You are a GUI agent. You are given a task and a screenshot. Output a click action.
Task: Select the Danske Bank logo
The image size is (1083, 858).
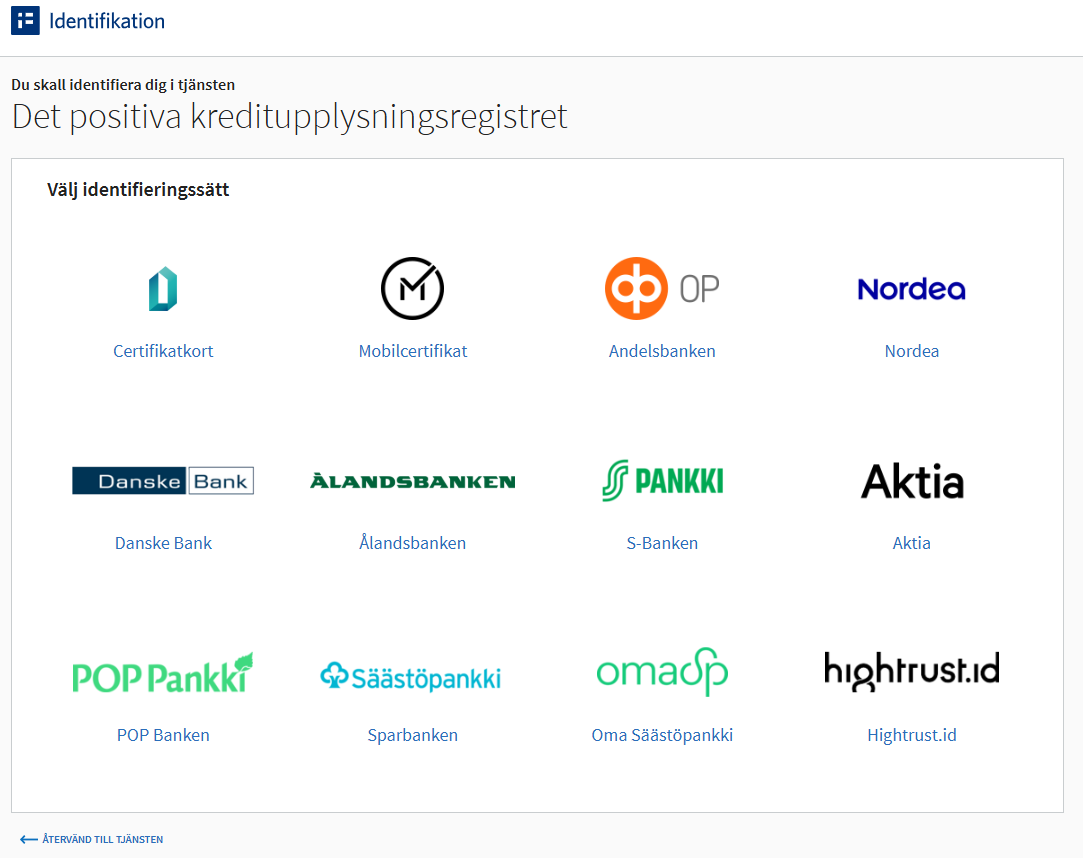(x=163, y=480)
